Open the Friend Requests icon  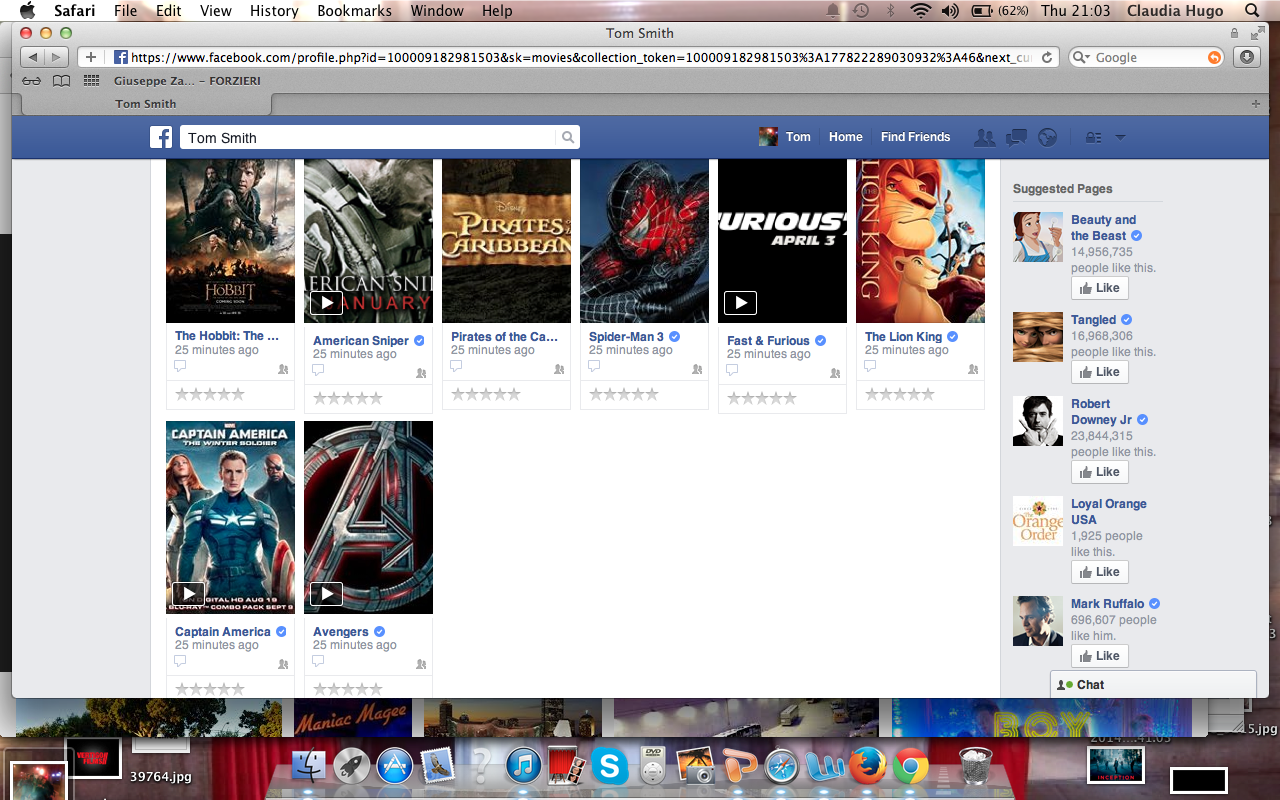point(984,137)
